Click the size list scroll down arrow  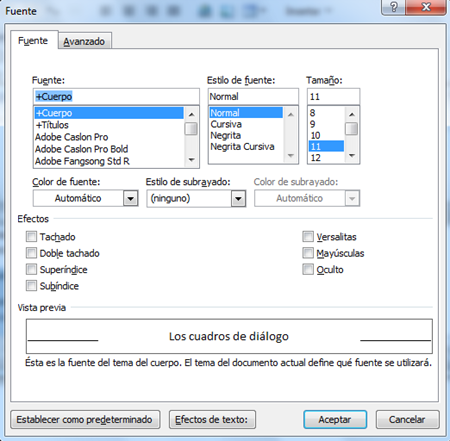(x=352, y=156)
